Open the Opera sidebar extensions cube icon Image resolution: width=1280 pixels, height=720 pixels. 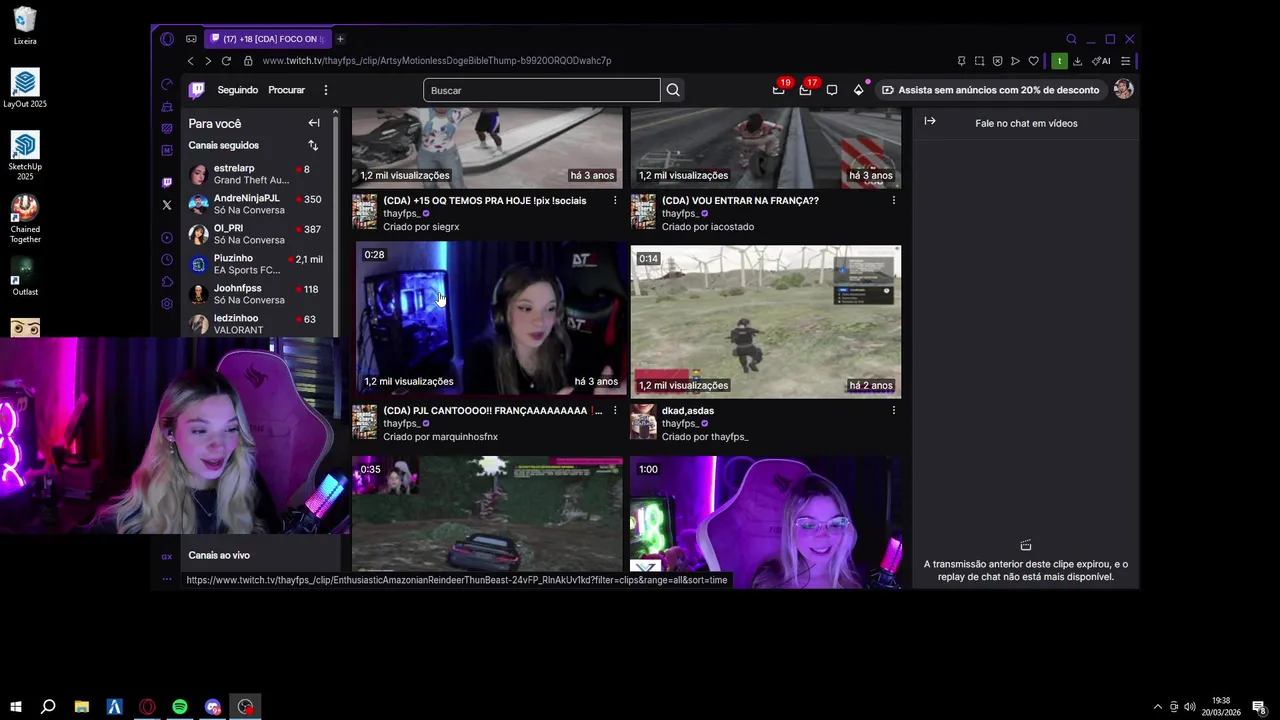coord(167,282)
